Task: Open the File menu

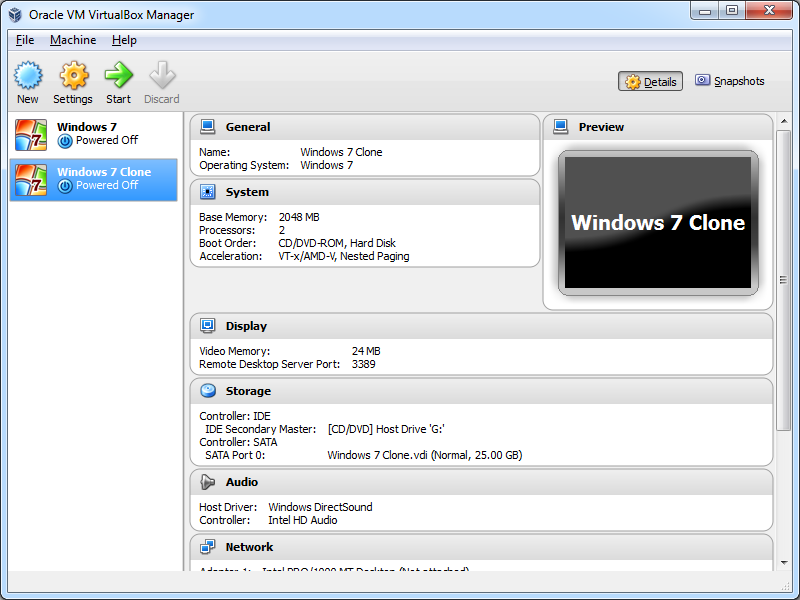Action: (x=25, y=40)
